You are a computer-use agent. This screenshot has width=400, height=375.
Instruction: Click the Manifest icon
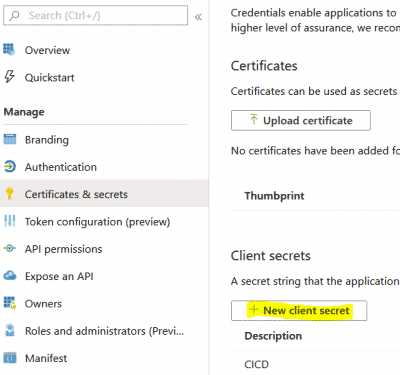10,358
